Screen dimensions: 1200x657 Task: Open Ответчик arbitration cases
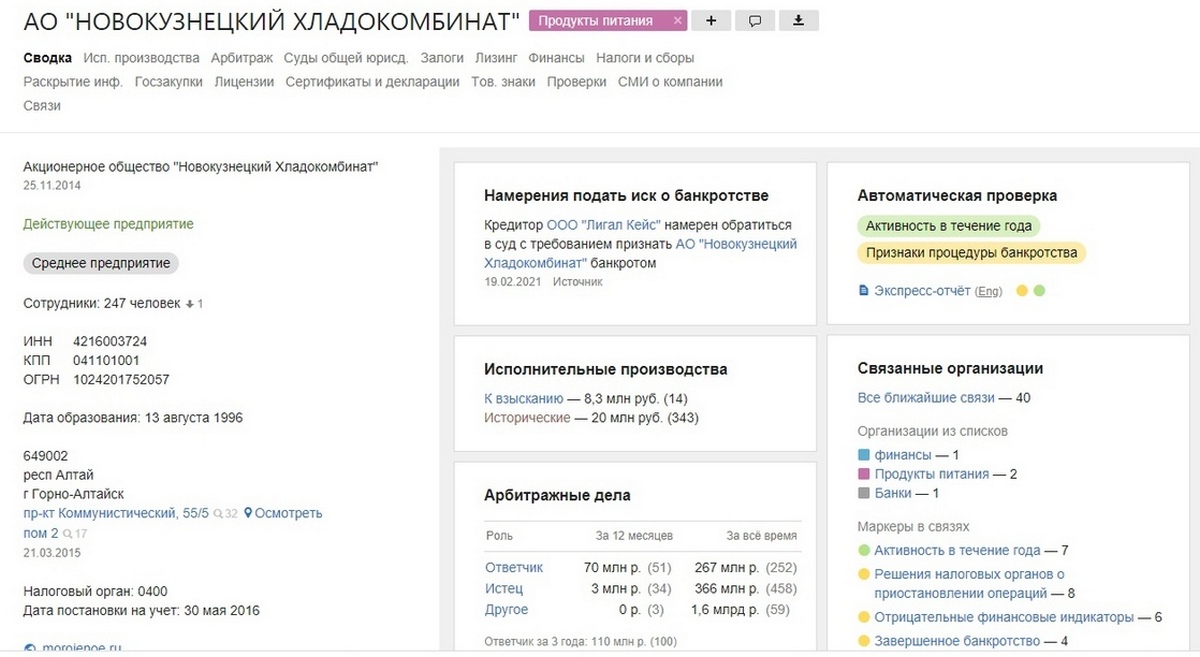[x=514, y=567]
